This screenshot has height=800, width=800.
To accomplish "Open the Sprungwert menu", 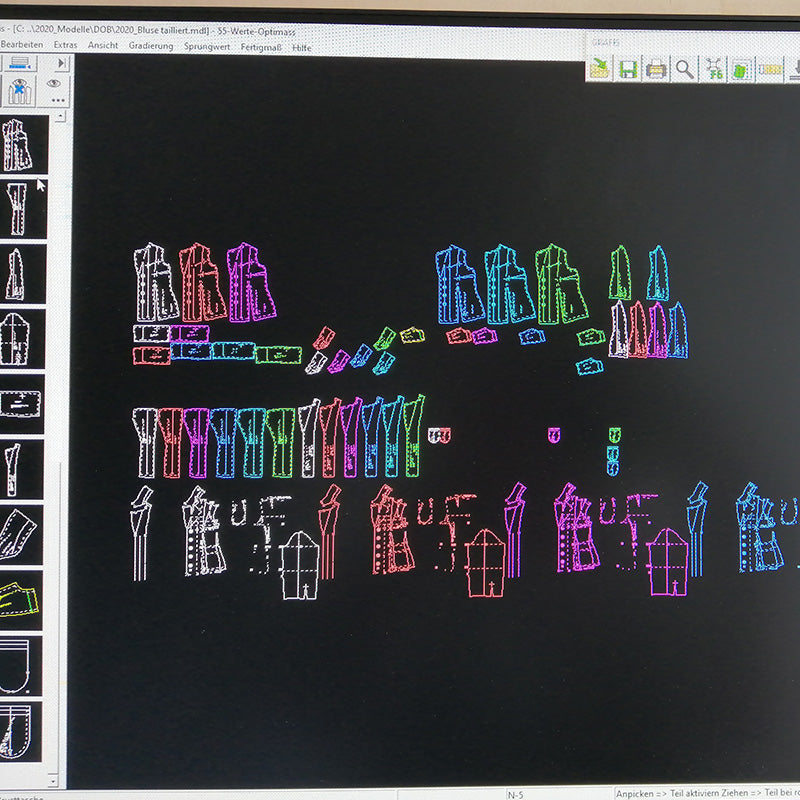I will (206, 46).
